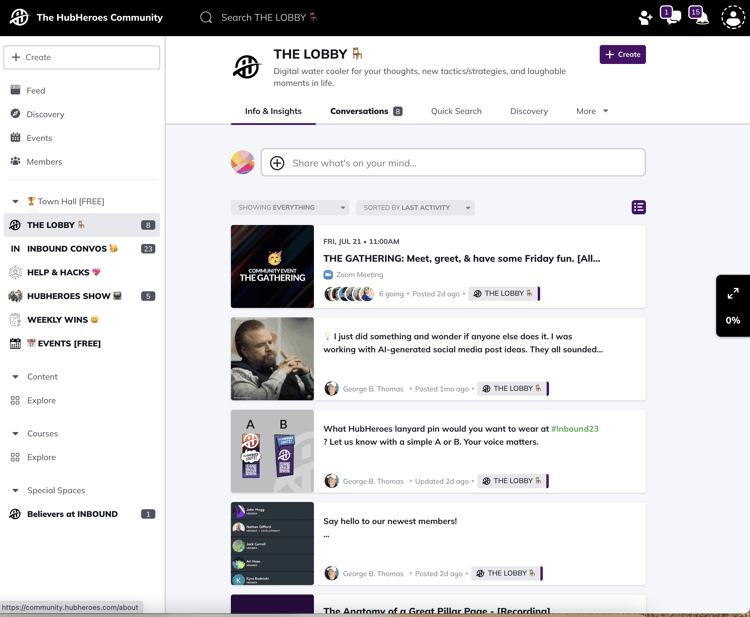Image resolution: width=750 pixels, height=617 pixels.
Task: Click the HubHeroes logo in the top bar
Action: (x=20, y=18)
